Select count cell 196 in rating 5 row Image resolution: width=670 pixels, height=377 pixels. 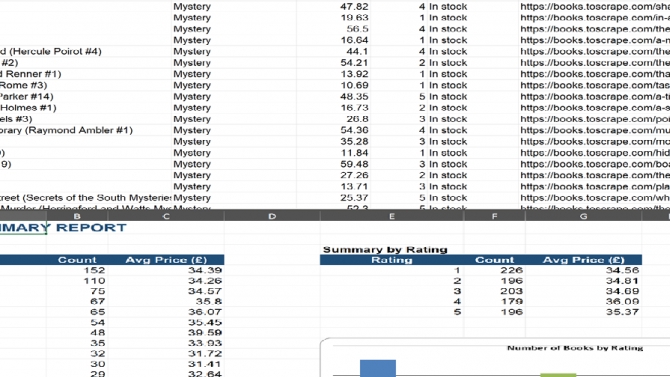tap(494, 312)
